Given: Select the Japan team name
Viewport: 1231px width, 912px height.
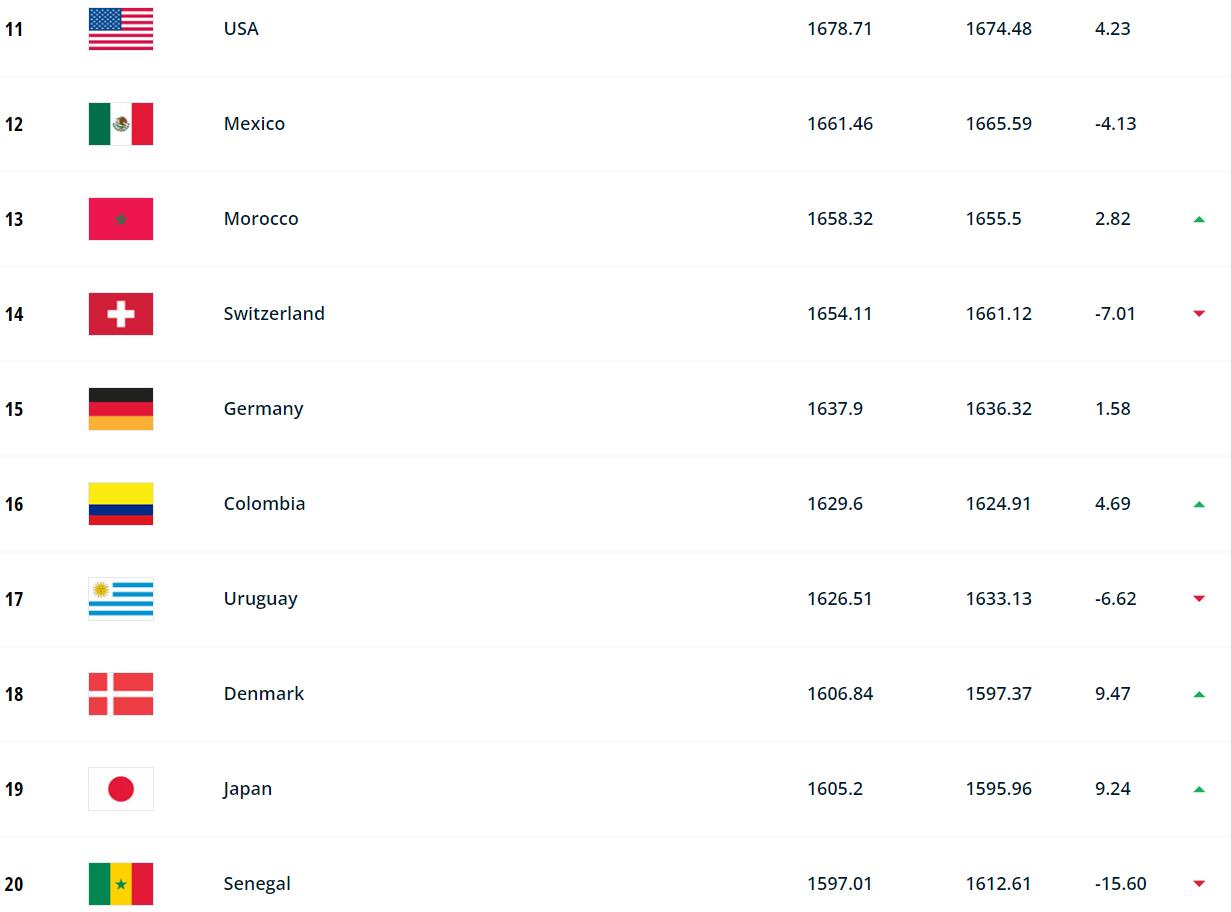Looking at the screenshot, I should coord(247,789).
